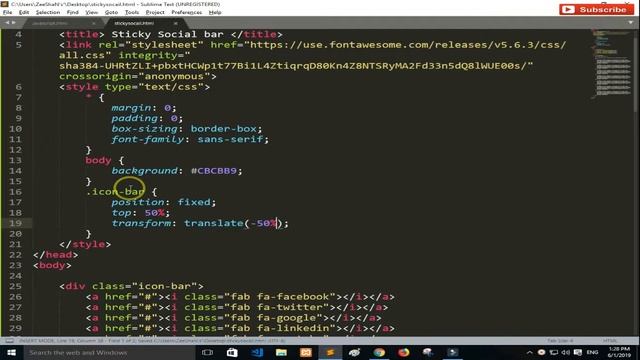This screenshot has width=640, height=360.
Task: Open the XAMPP icon on taskbar
Action: pyautogui.click(x=306, y=352)
